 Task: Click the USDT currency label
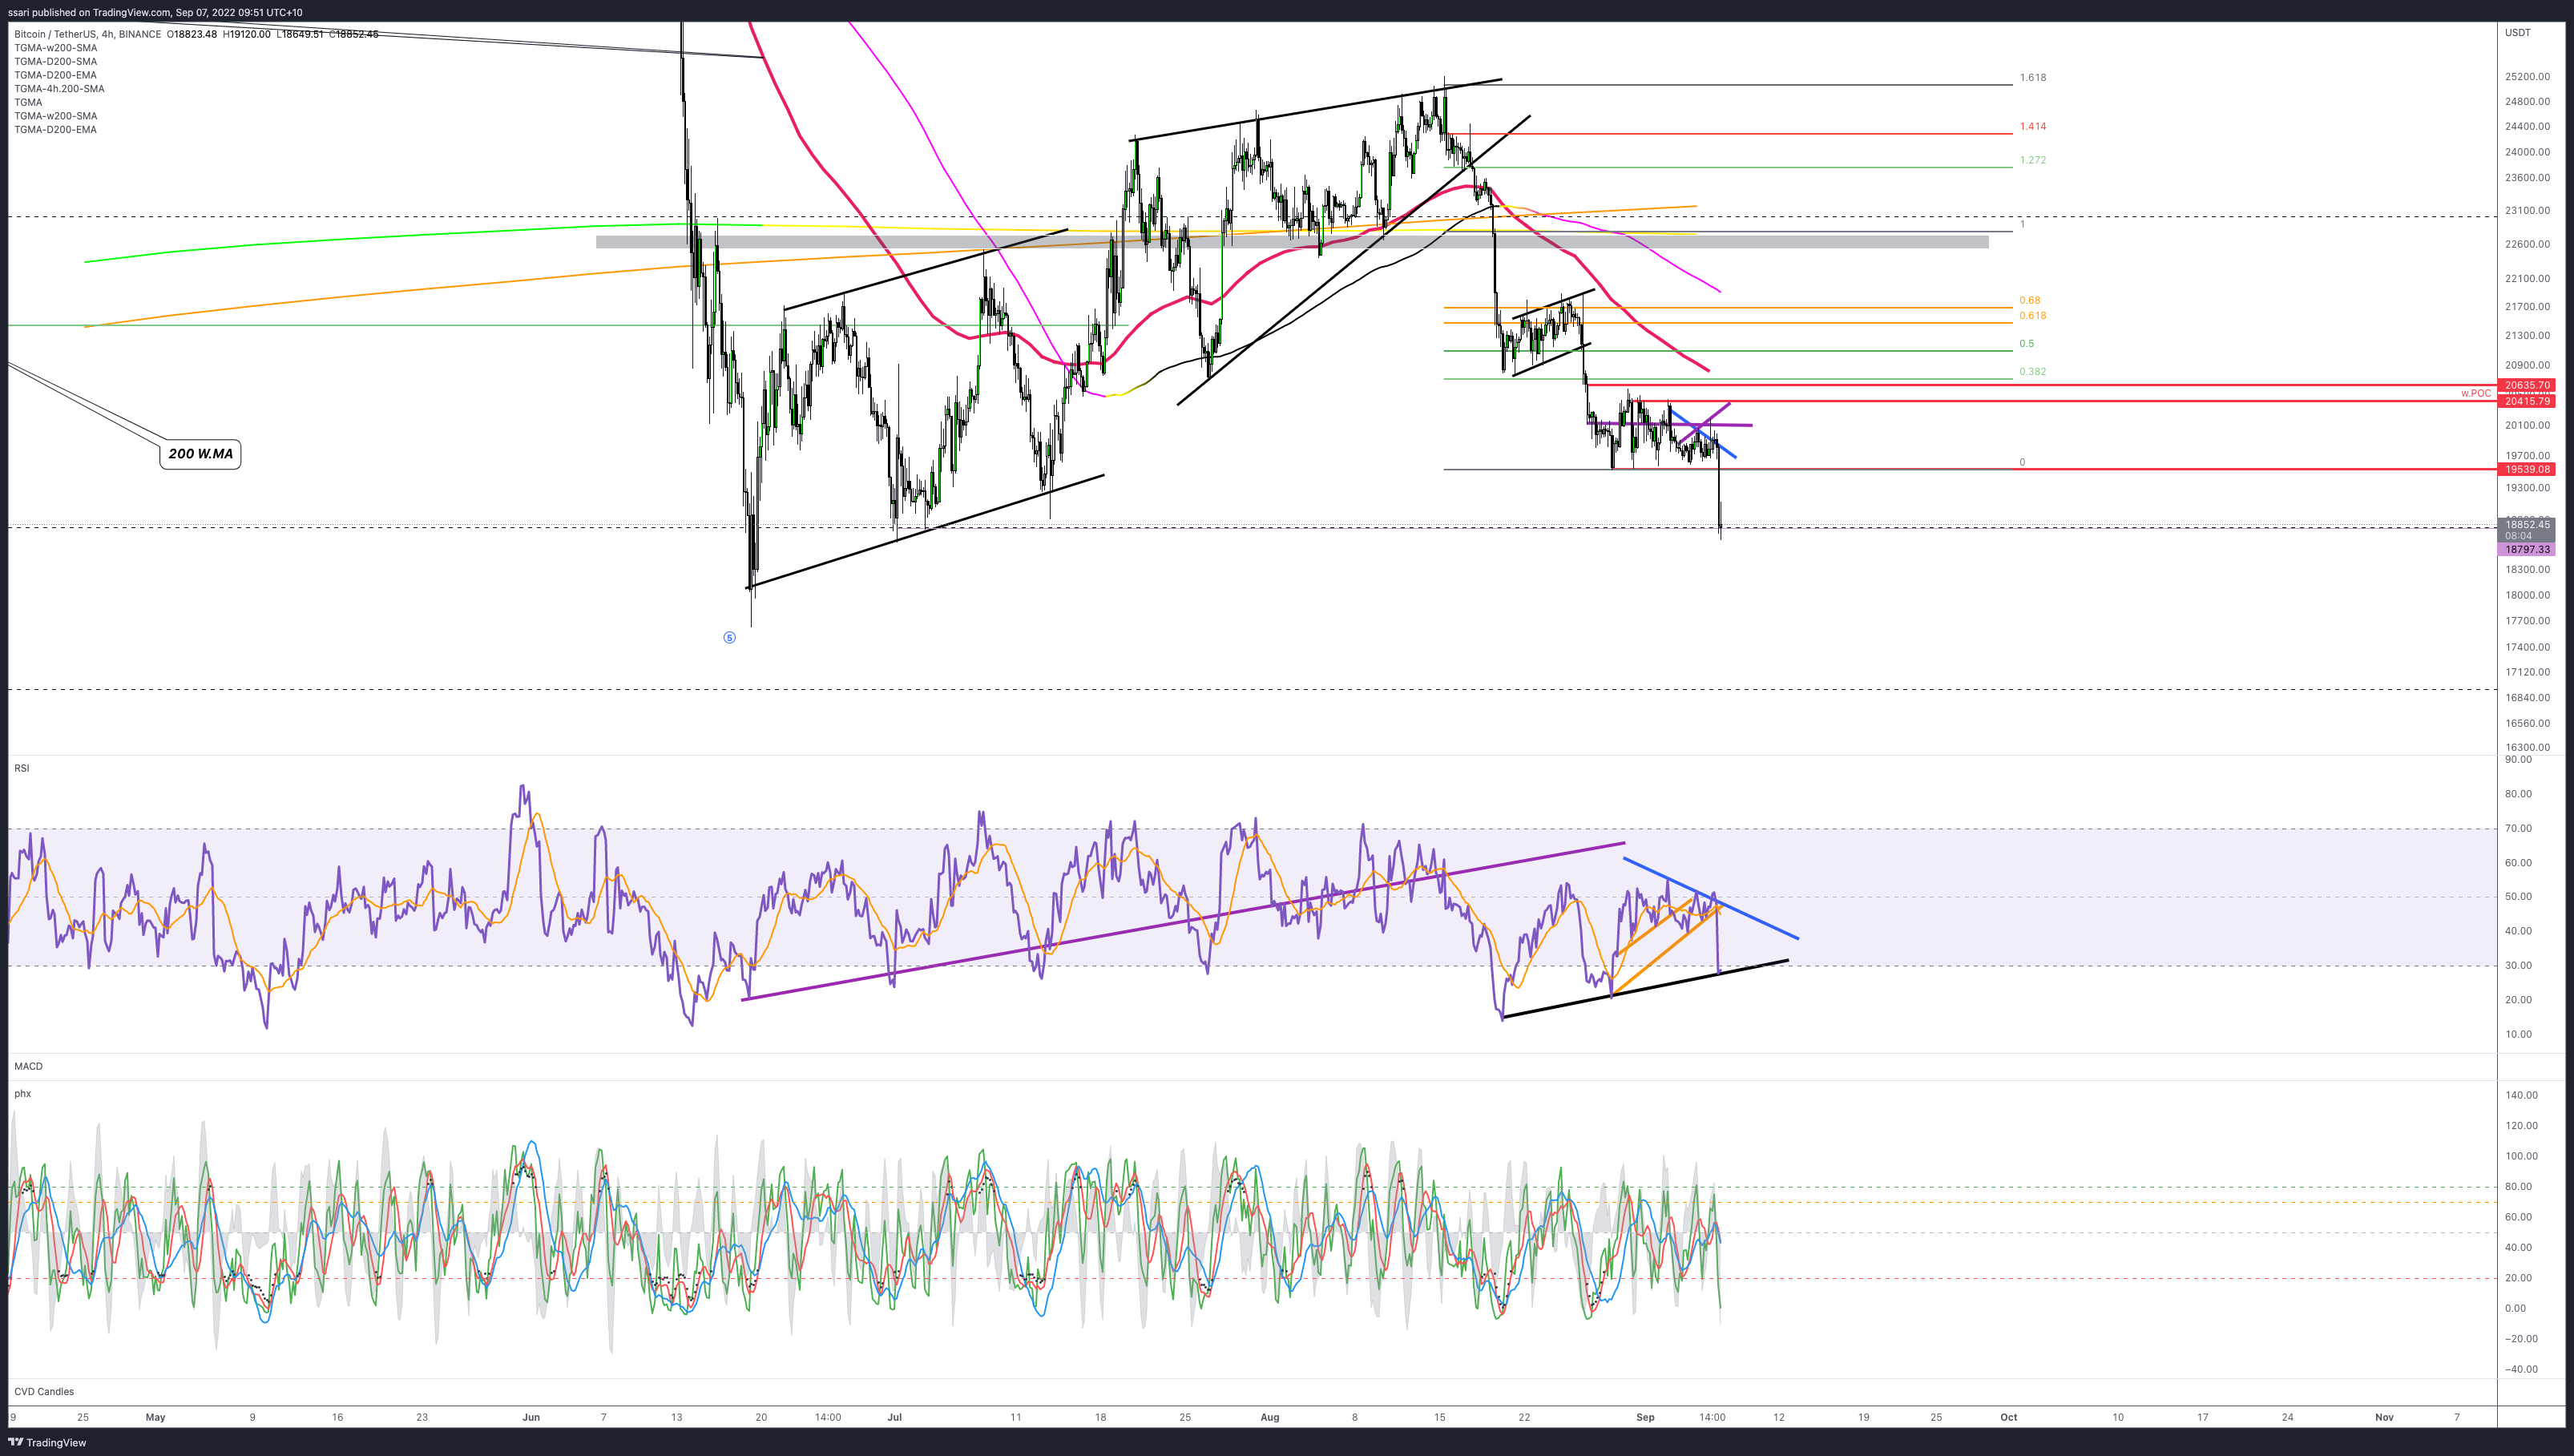click(x=2517, y=33)
